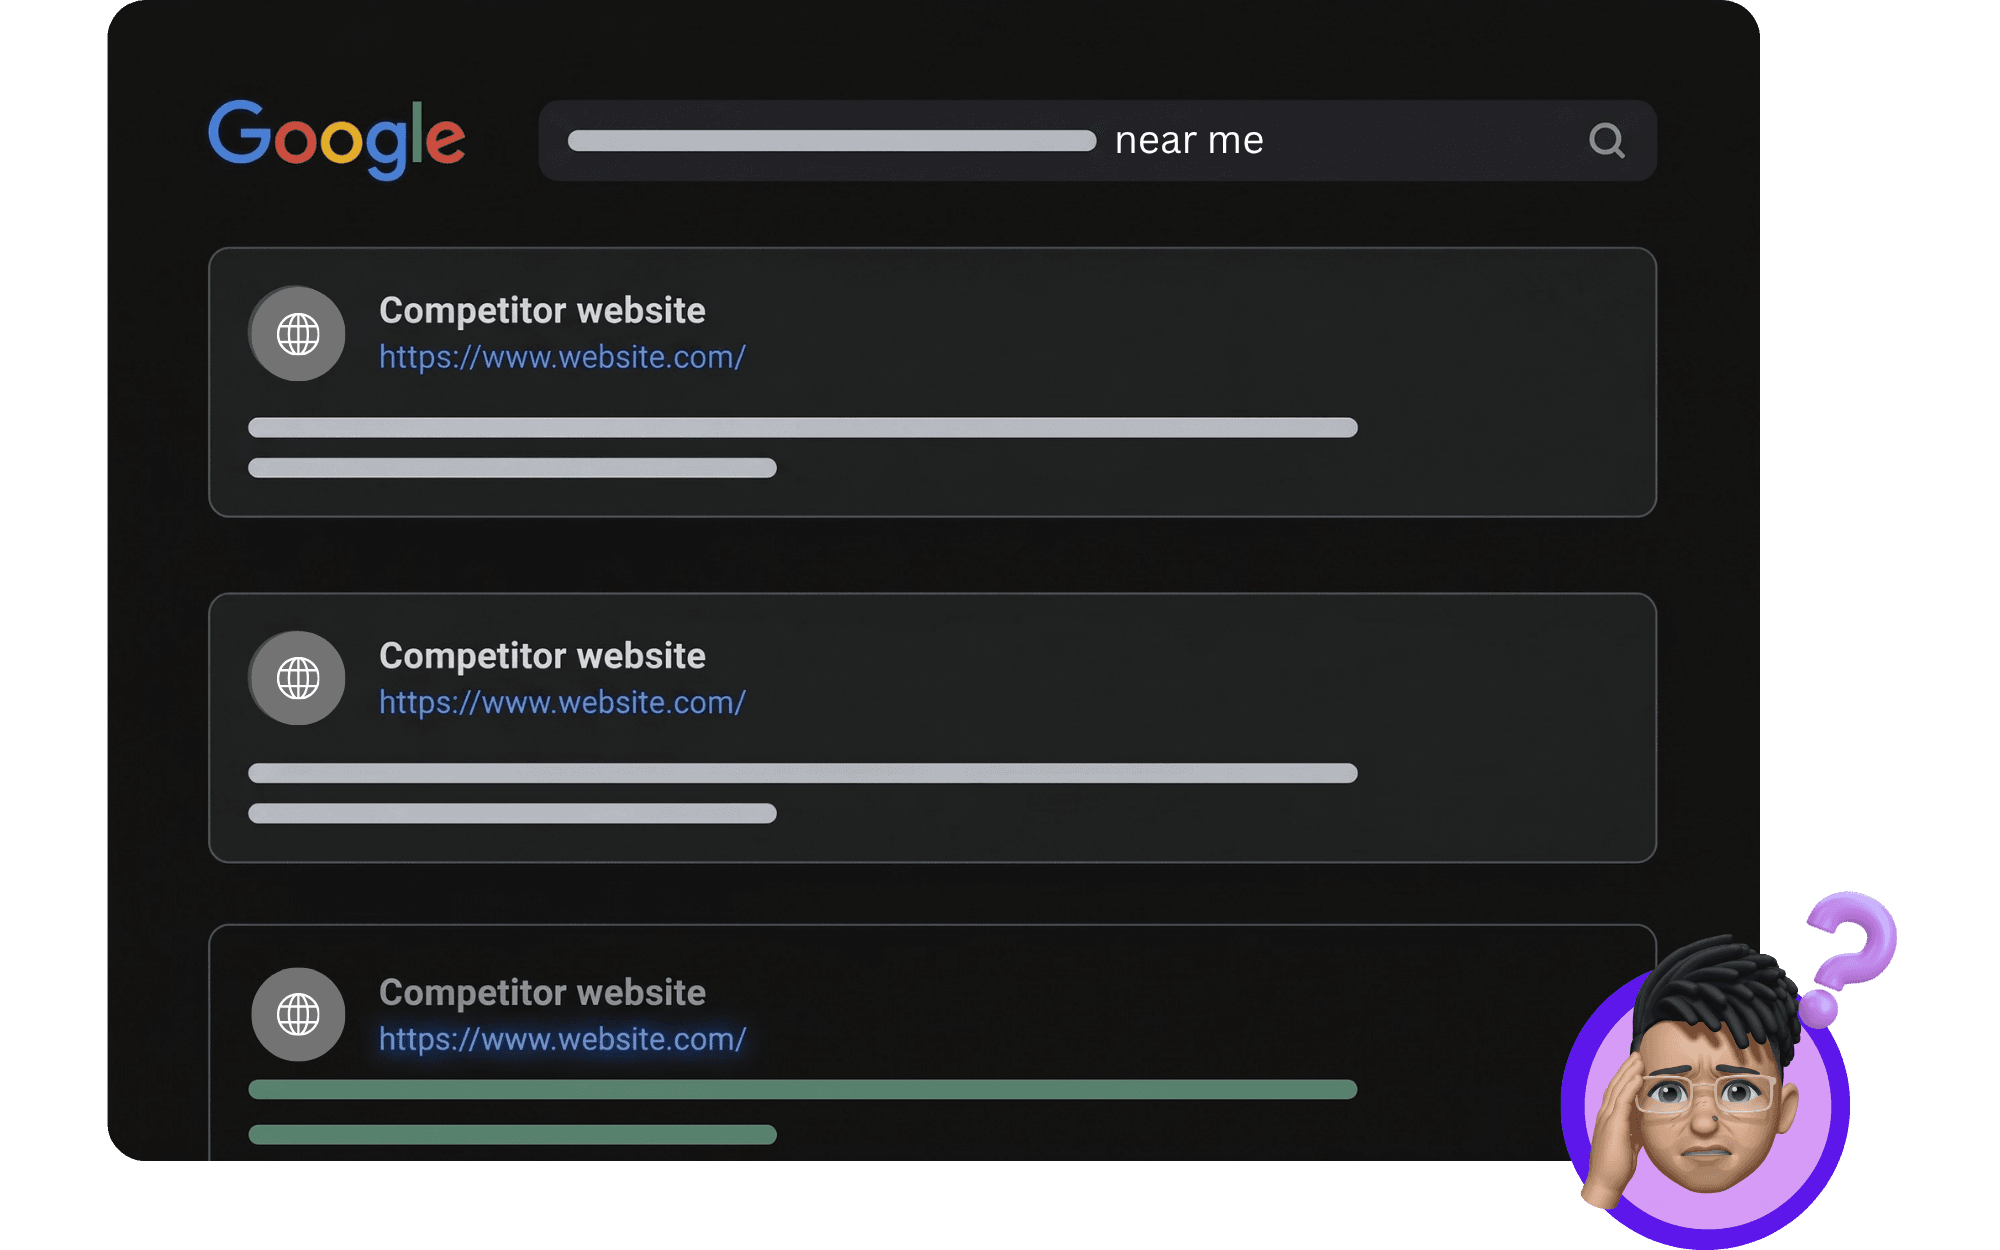Follow the first result's website.com URL
The image size is (2000, 1250).
[562, 357]
